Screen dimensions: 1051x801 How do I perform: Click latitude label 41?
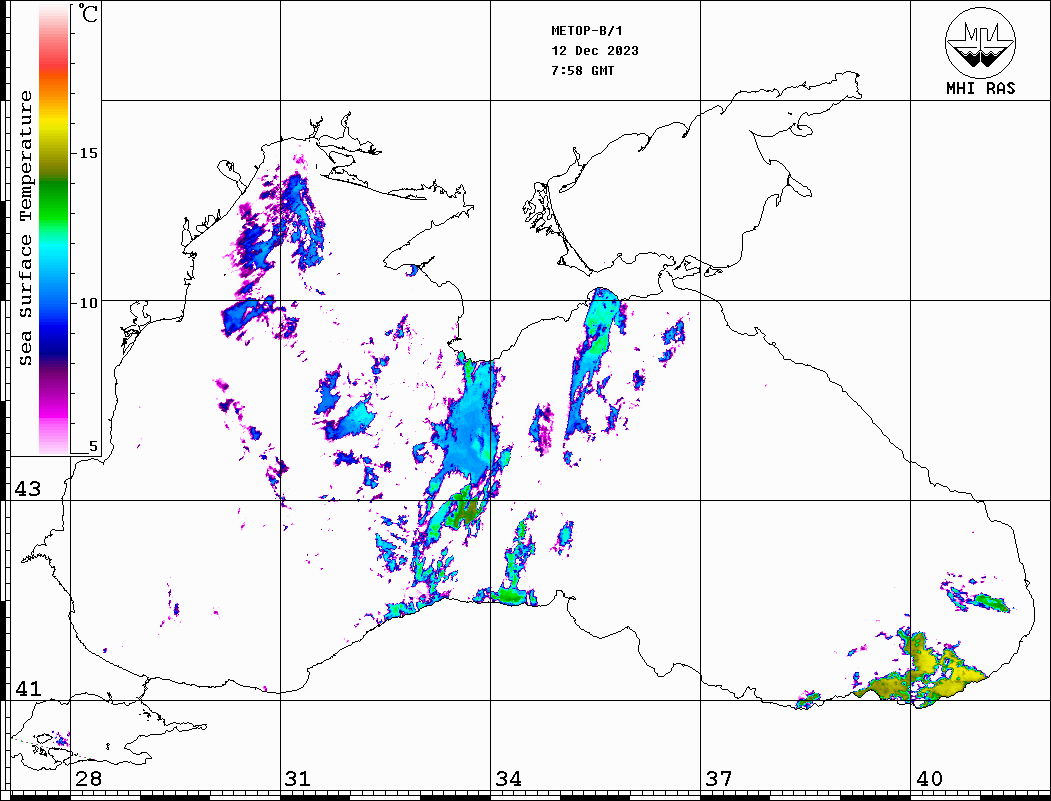point(27,689)
